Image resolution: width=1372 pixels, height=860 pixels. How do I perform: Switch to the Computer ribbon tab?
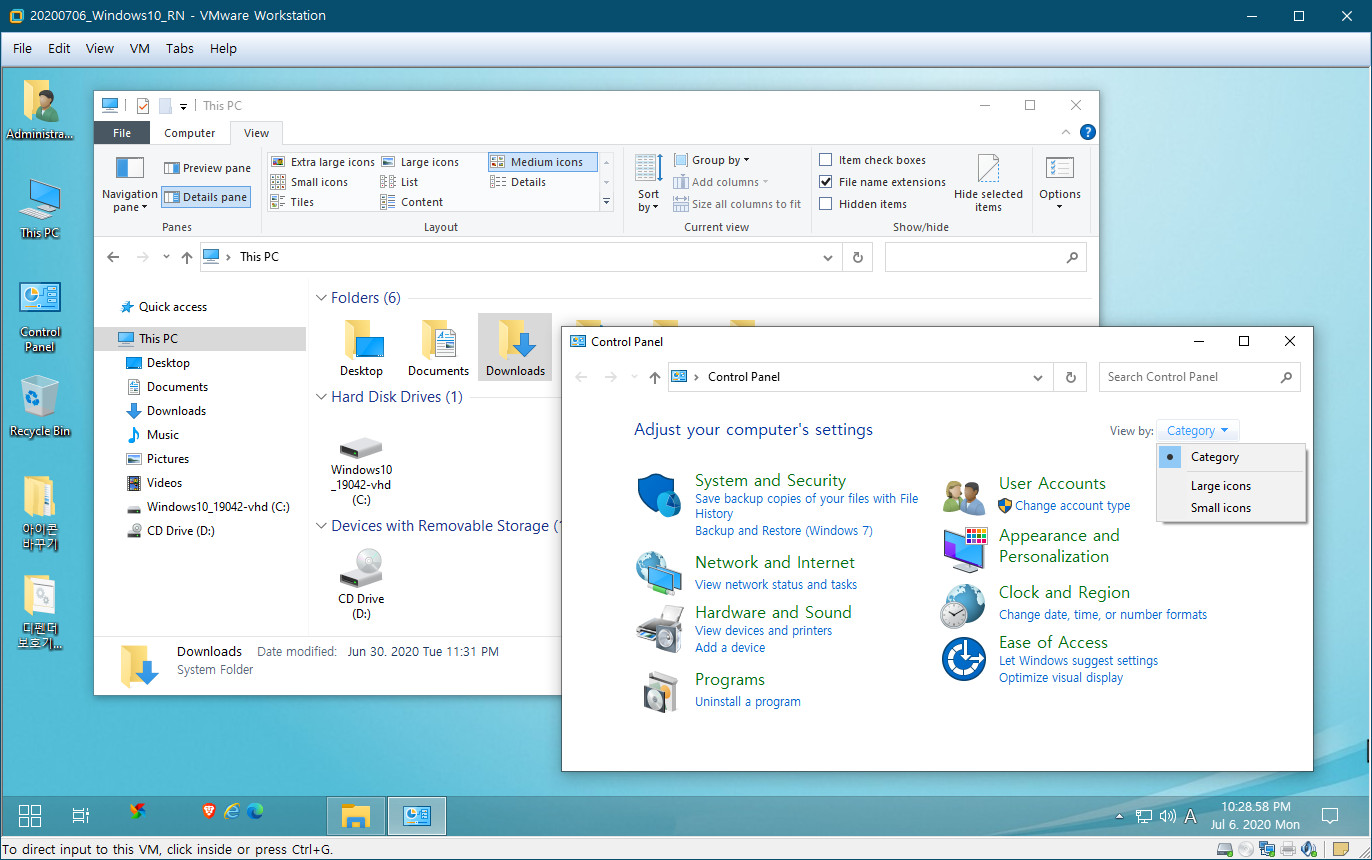coord(190,133)
